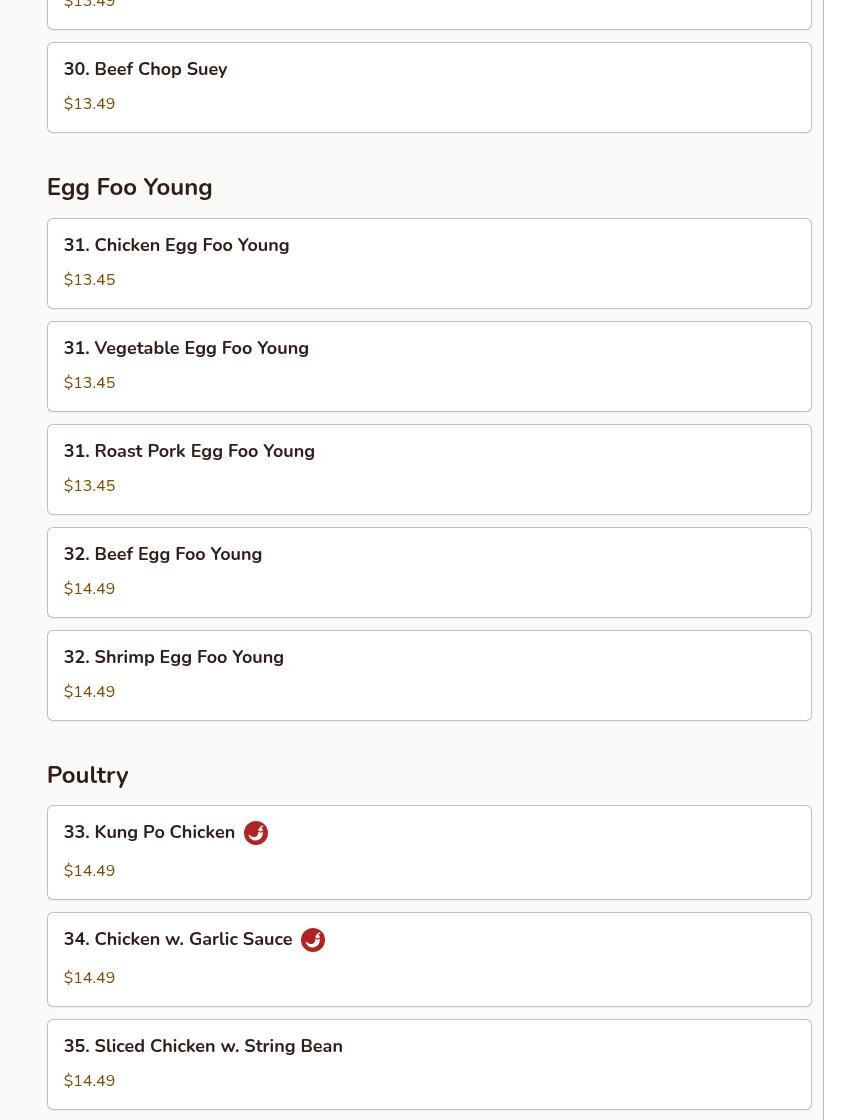The height and width of the screenshot is (1120, 844).
Task: Click the Egg Foo Young section heading
Action: point(130,188)
